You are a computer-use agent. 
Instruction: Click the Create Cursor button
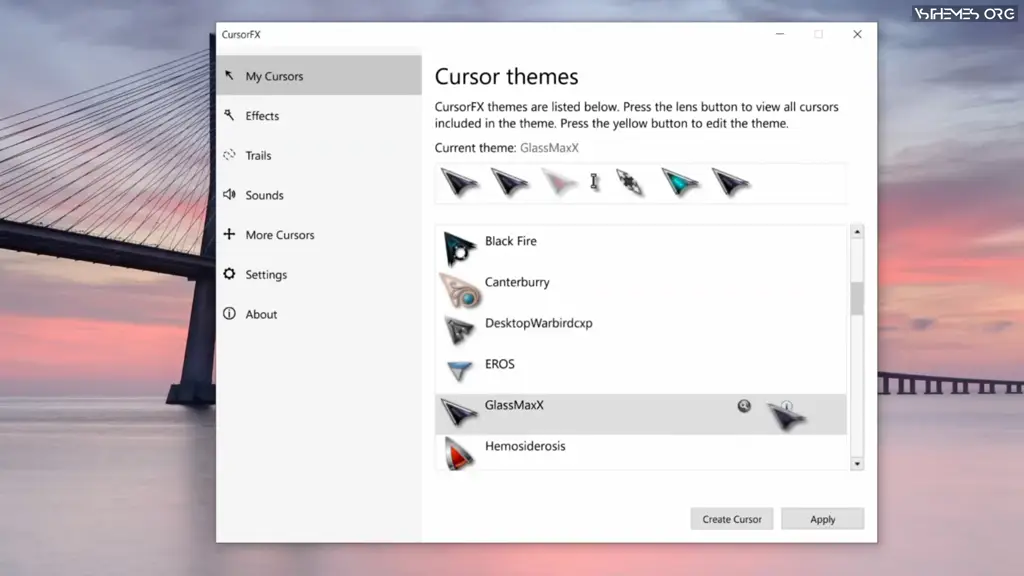[x=731, y=518]
